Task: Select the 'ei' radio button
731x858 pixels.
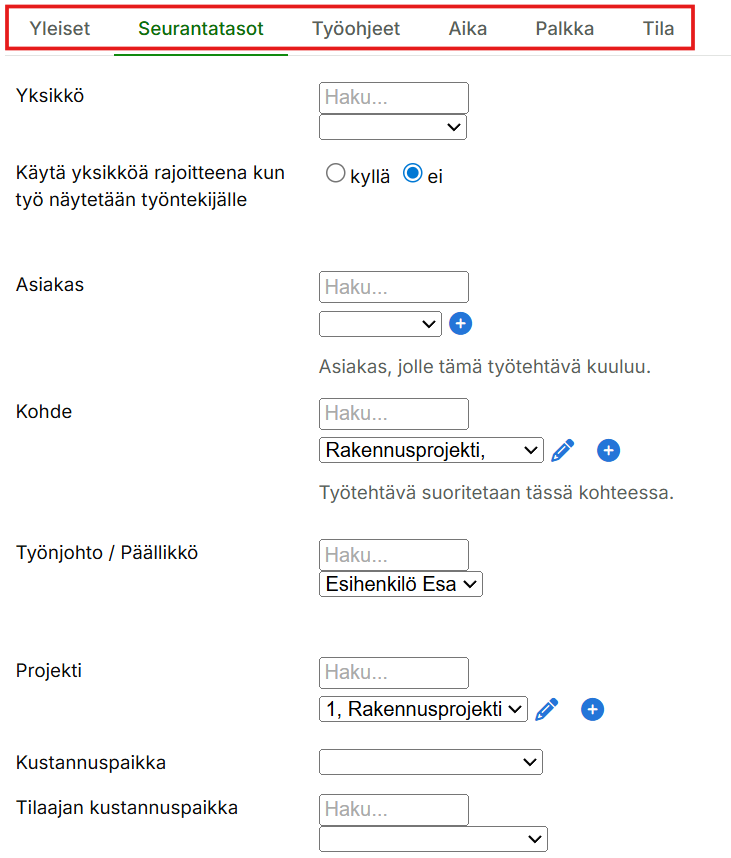Action: (x=412, y=174)
